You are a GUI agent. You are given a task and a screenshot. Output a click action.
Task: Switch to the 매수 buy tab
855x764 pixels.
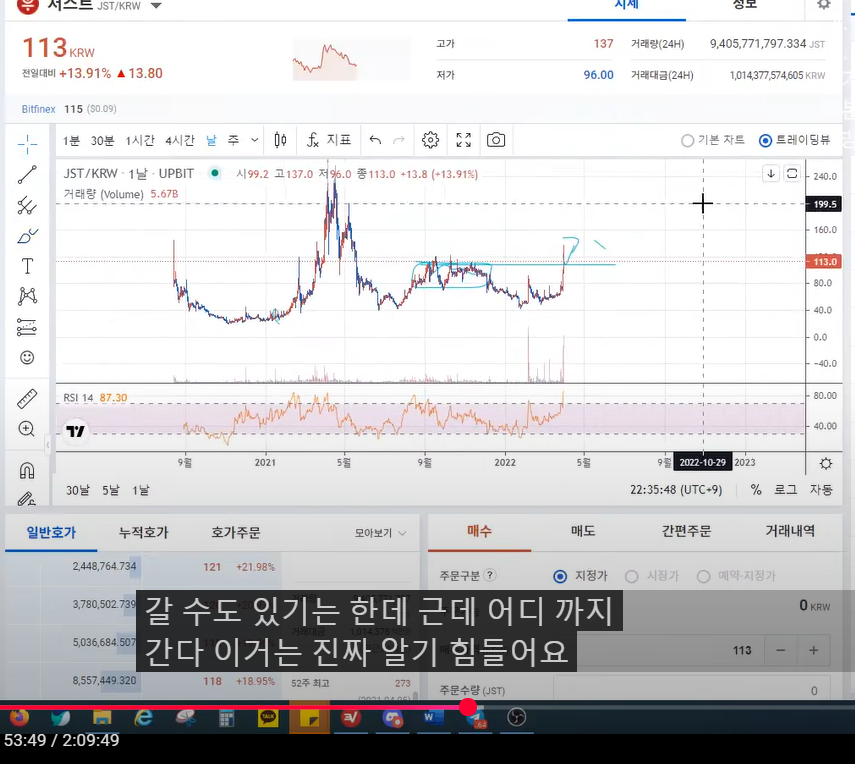(x=479, y=531)
